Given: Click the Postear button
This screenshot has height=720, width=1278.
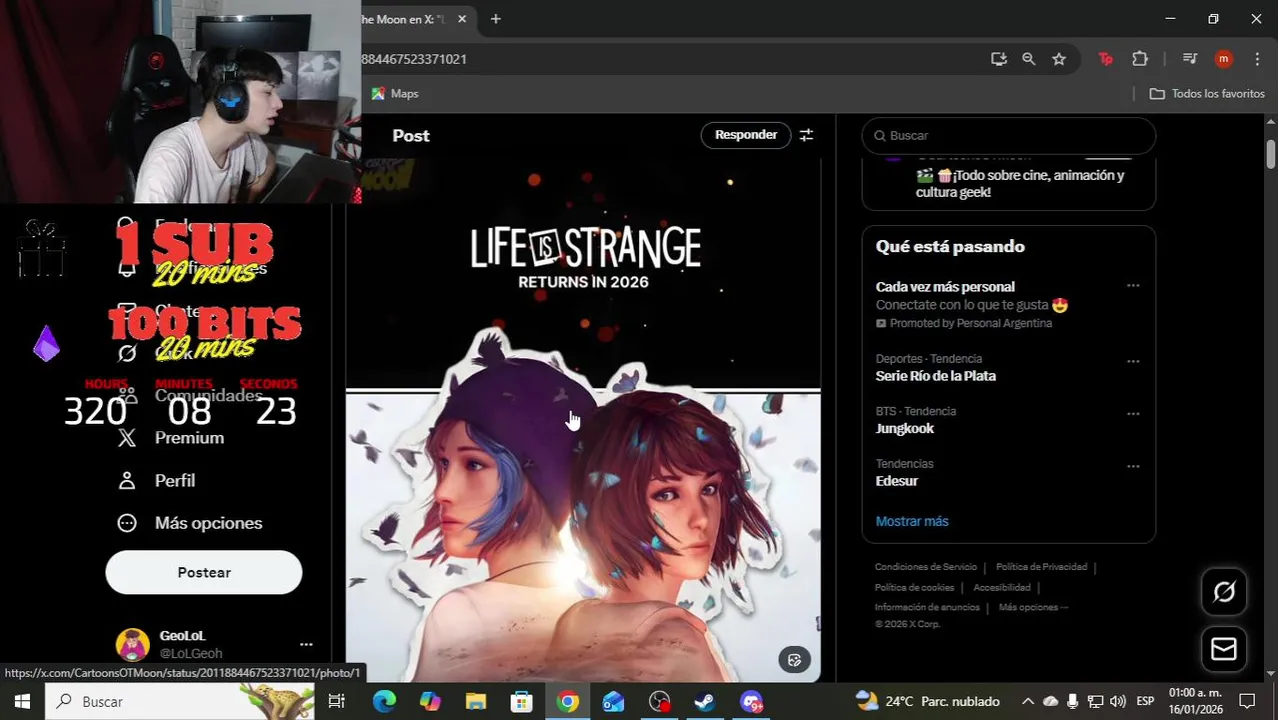Looking at the screenshot, I should click(204, 572).
